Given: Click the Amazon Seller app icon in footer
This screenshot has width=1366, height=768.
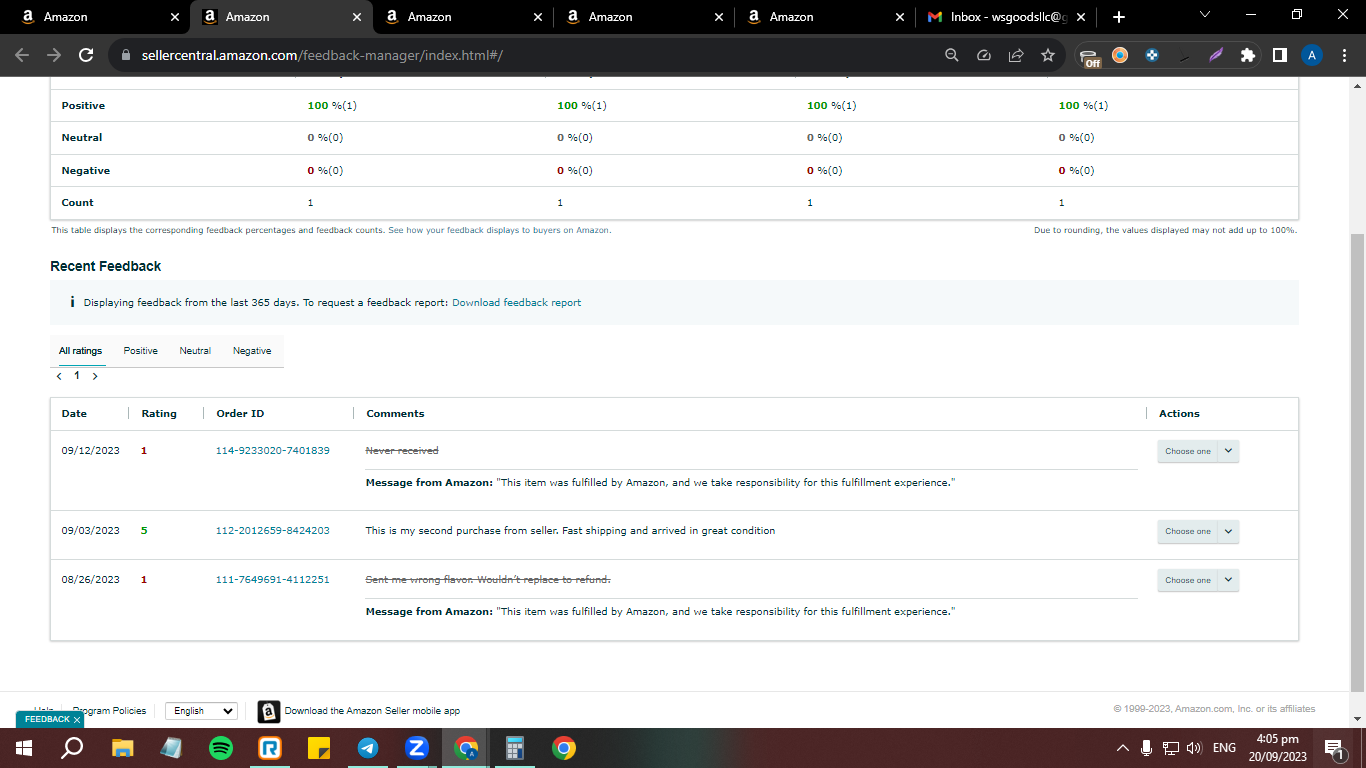Looking at the screenshot, I should [x=269, y=711].
